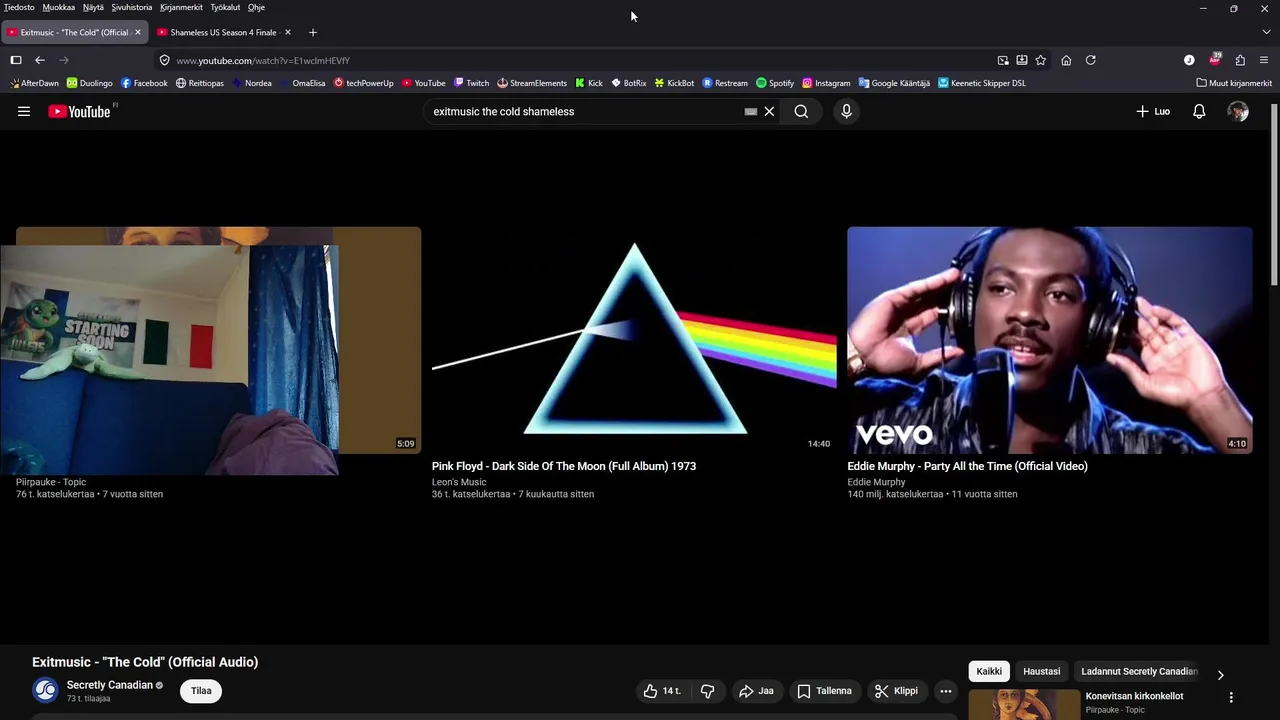Open a new browser tab
Image resolution: width=1280 pixels, height=720 pixels.
[313, 32]
